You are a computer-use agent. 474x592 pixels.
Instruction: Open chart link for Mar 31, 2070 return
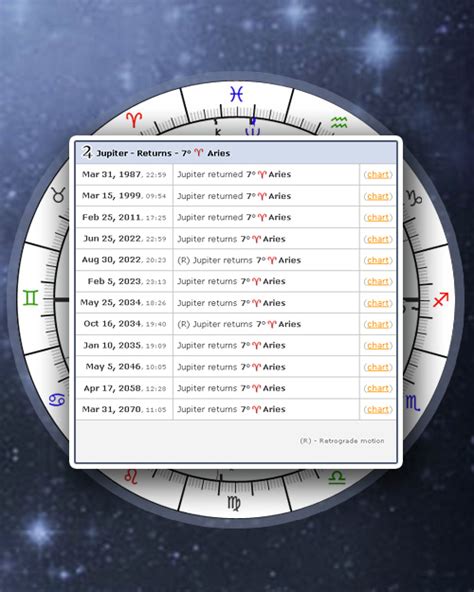tap(378, 409)
